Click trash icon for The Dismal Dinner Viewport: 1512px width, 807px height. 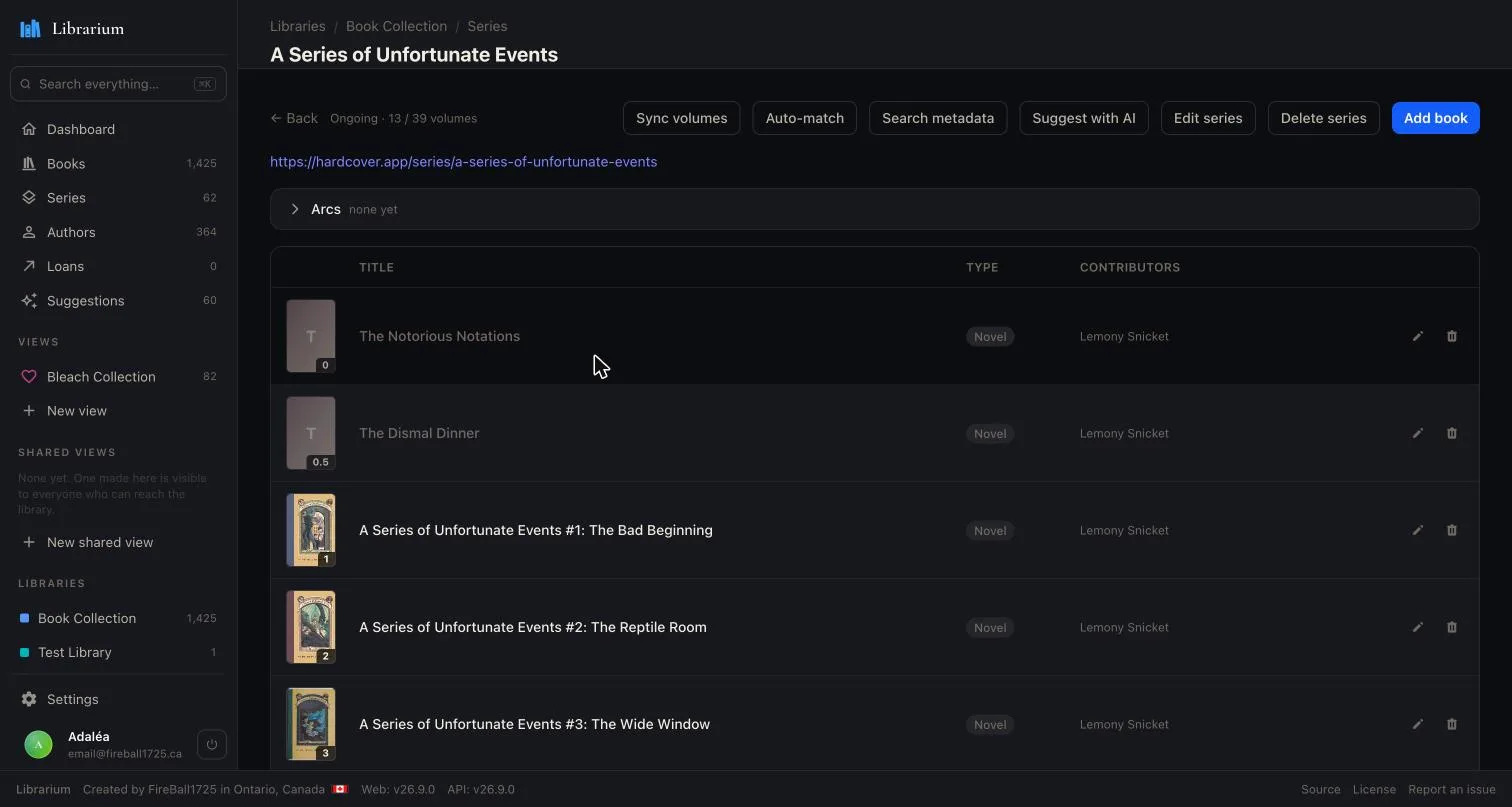[x=1452, y=434]
